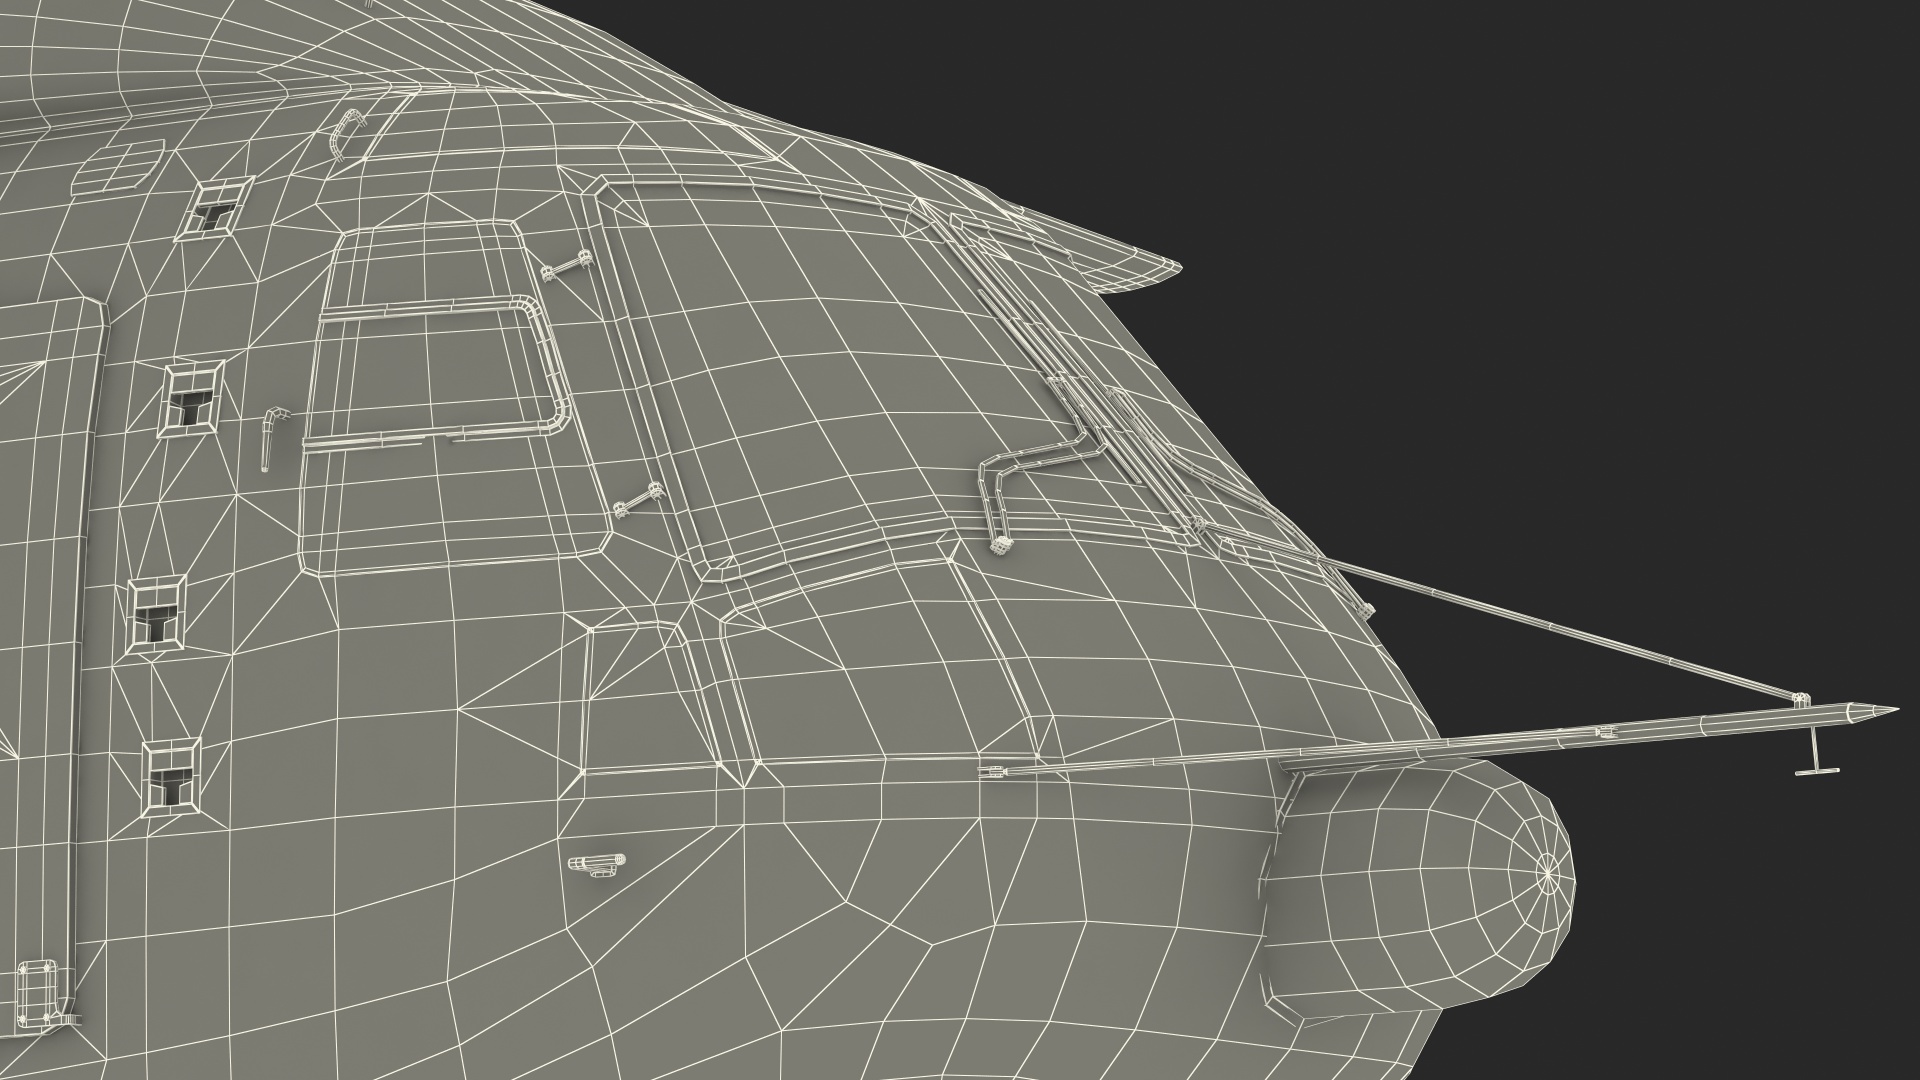This screenshot has width=1920, height=1080.
Task: Click the small sensor below the windshield
Action: [596, 864]
